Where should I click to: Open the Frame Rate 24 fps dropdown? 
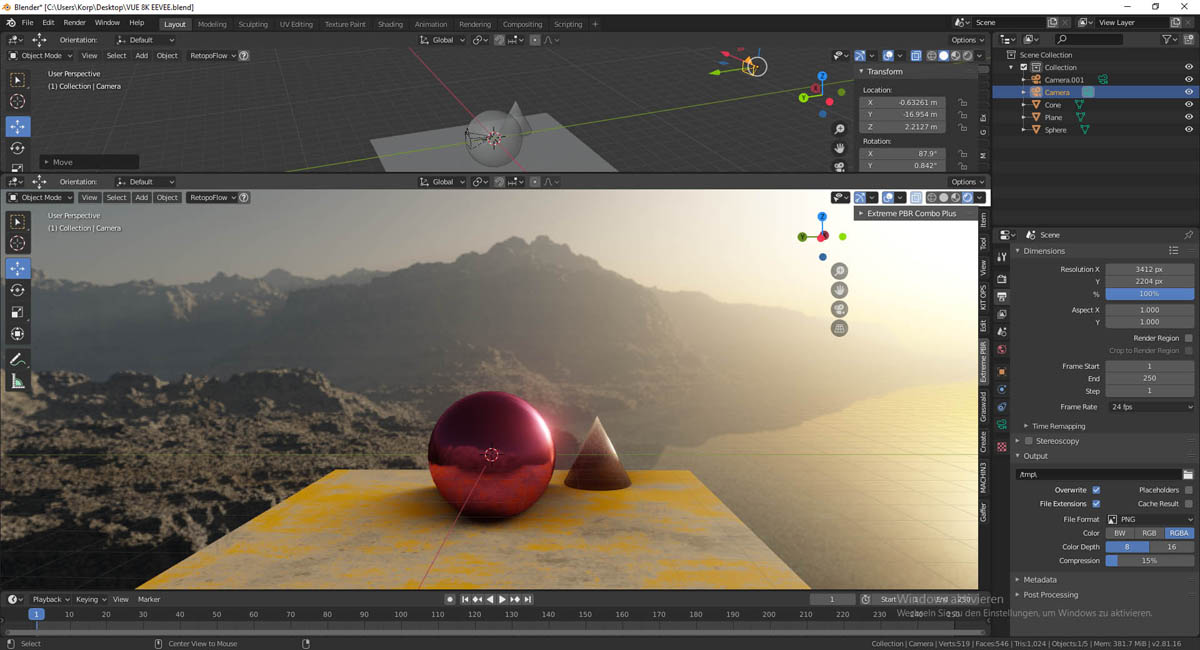click(x=1149, y=407)
